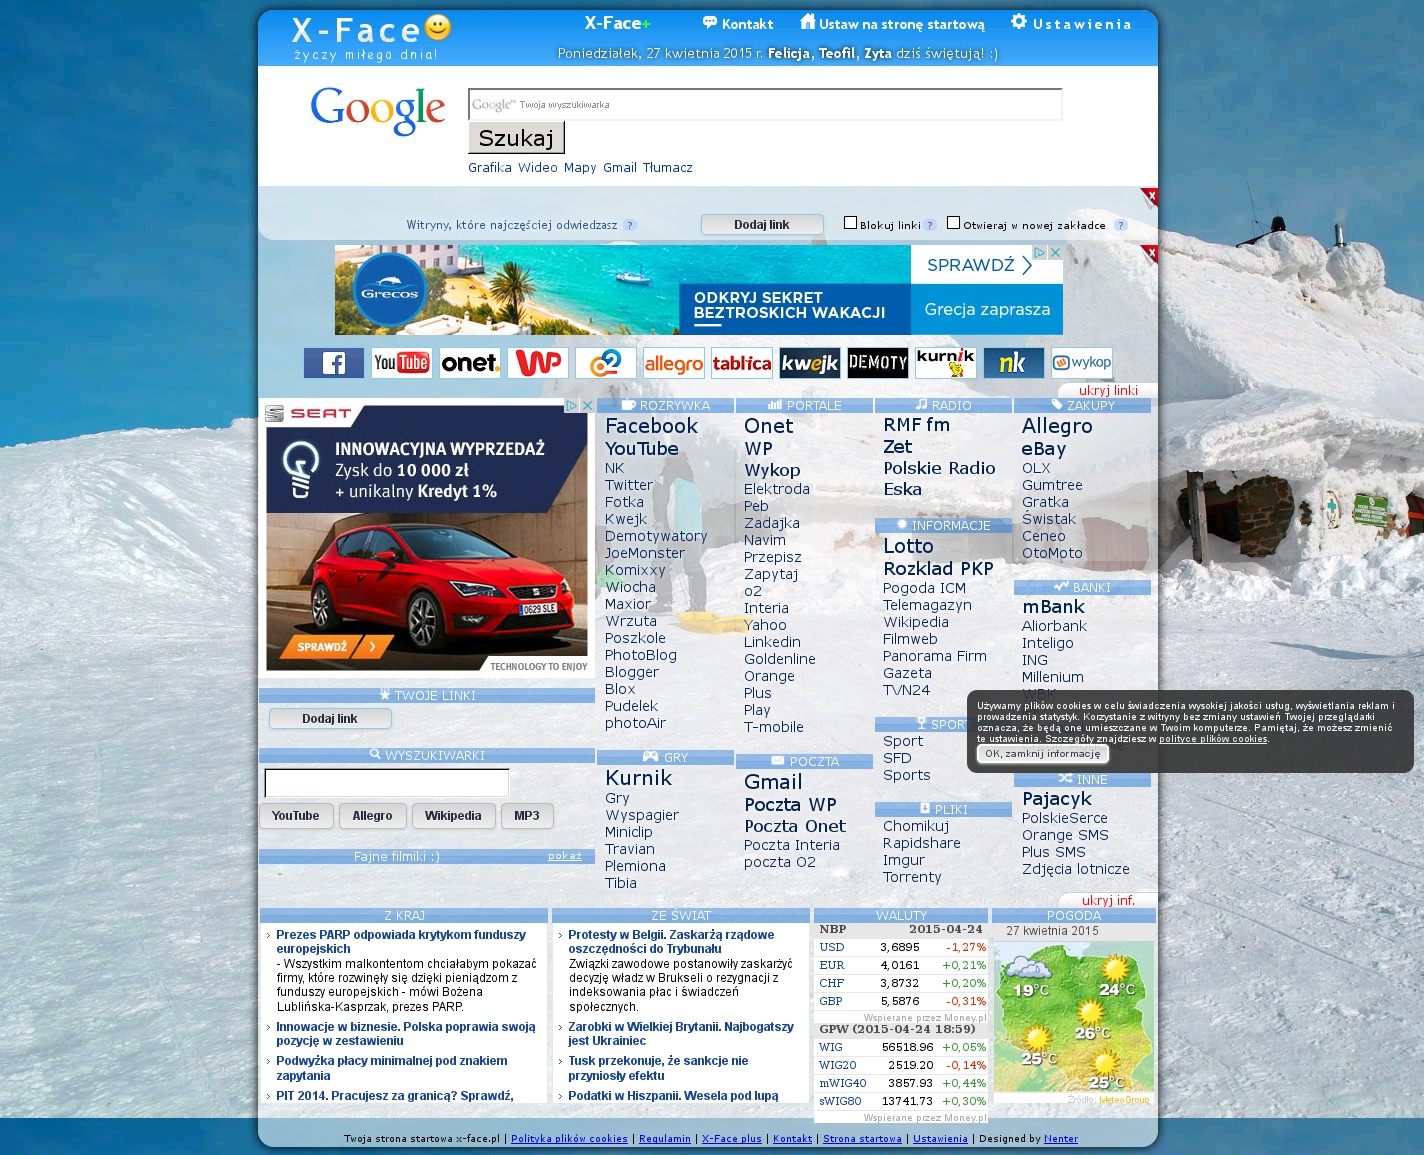Open the Facebook shortcut icon

[x=333, y=363]
